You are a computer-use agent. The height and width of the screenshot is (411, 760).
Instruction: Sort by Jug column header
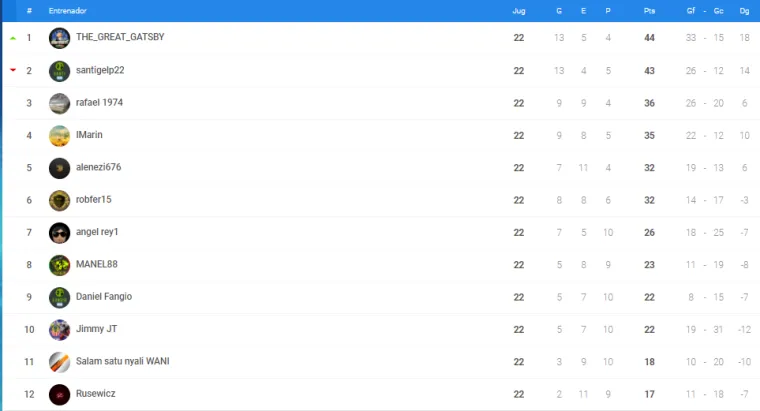519,11
